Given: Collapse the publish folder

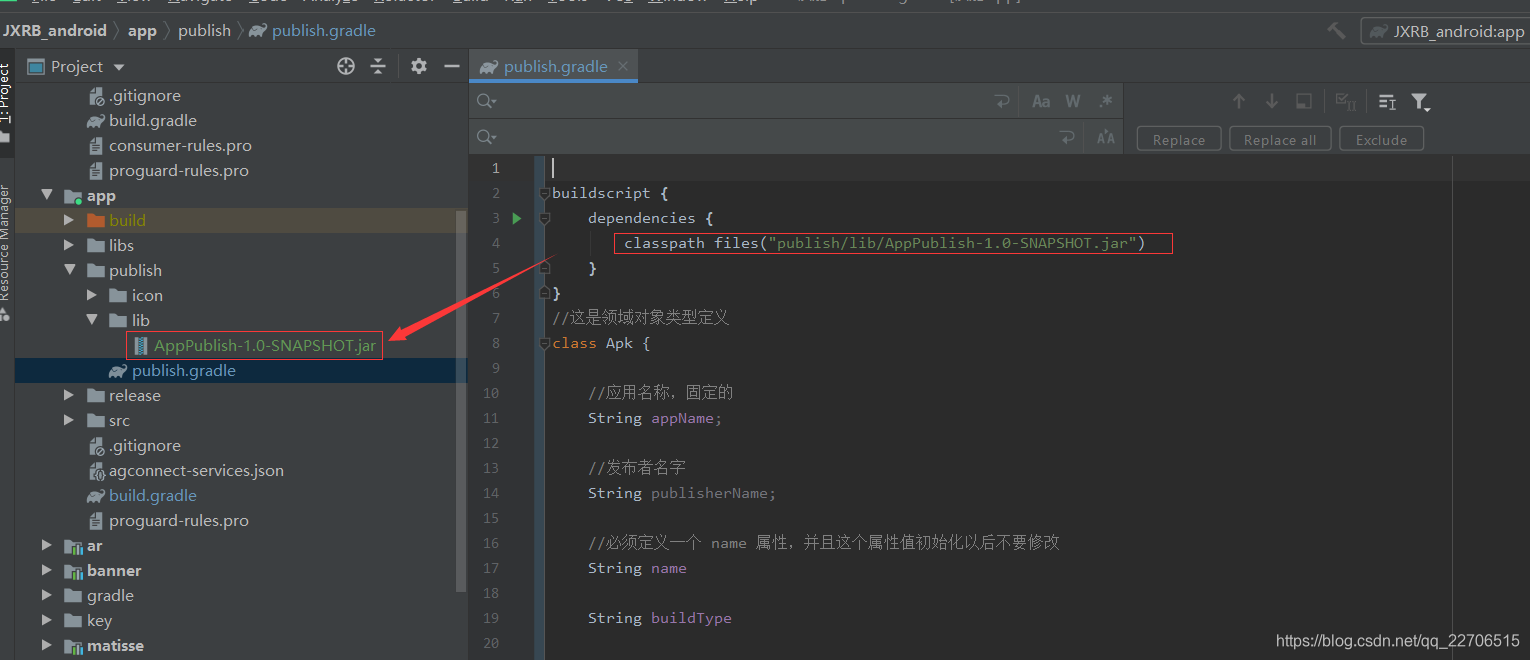Looking at the screenshot, I should tap(68, 270).
